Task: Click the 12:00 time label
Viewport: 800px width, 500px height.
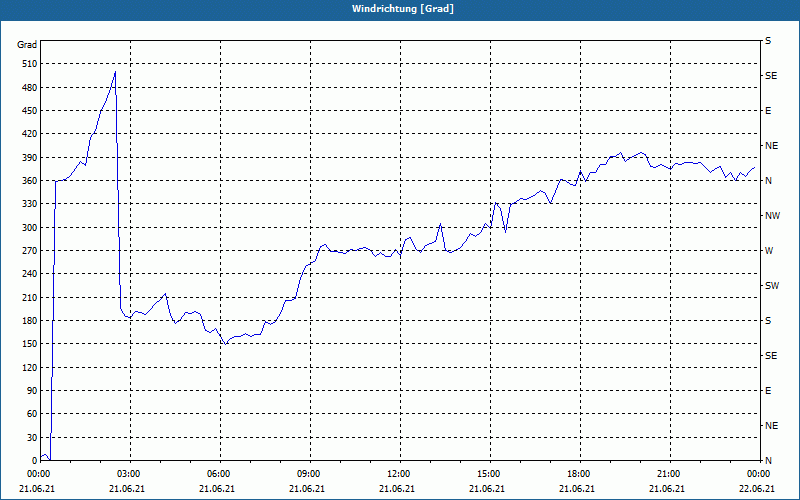Action: (x=397, y=474)
